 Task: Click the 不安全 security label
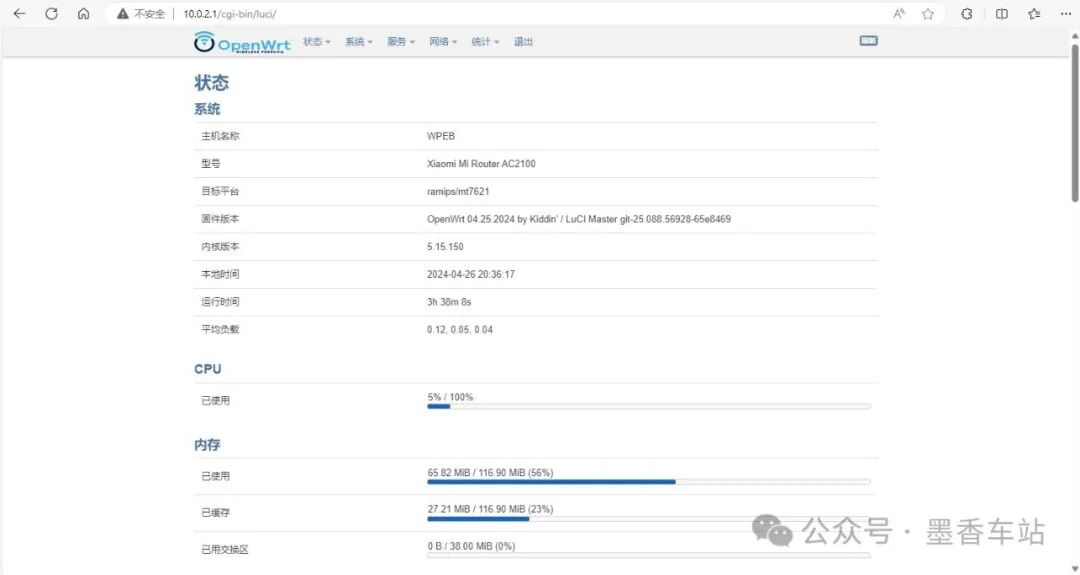[x=149, y=14]
